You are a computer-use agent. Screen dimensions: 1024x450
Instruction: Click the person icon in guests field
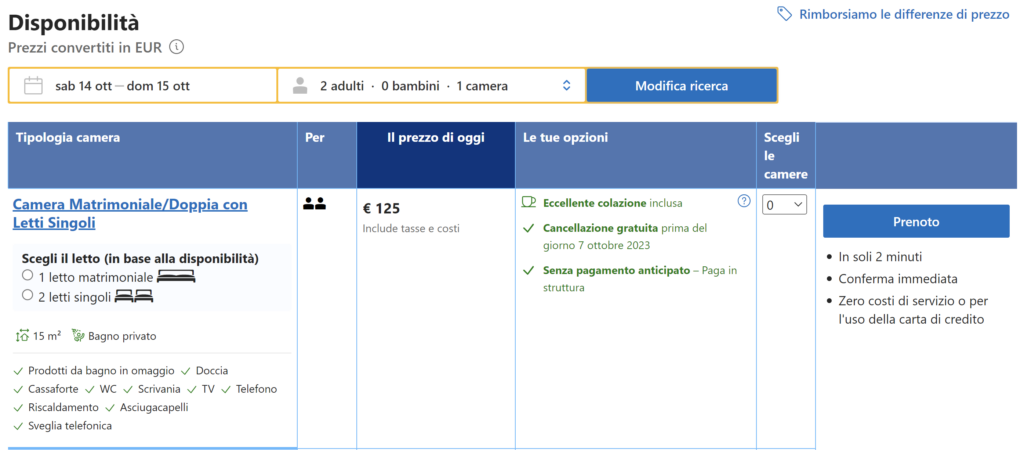click(x=300, y=86)
